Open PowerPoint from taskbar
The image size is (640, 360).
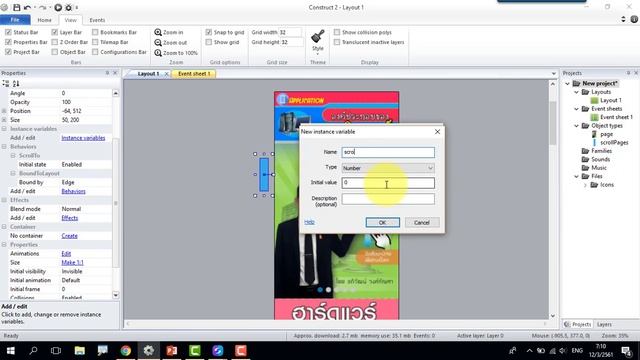click(172, 351)
